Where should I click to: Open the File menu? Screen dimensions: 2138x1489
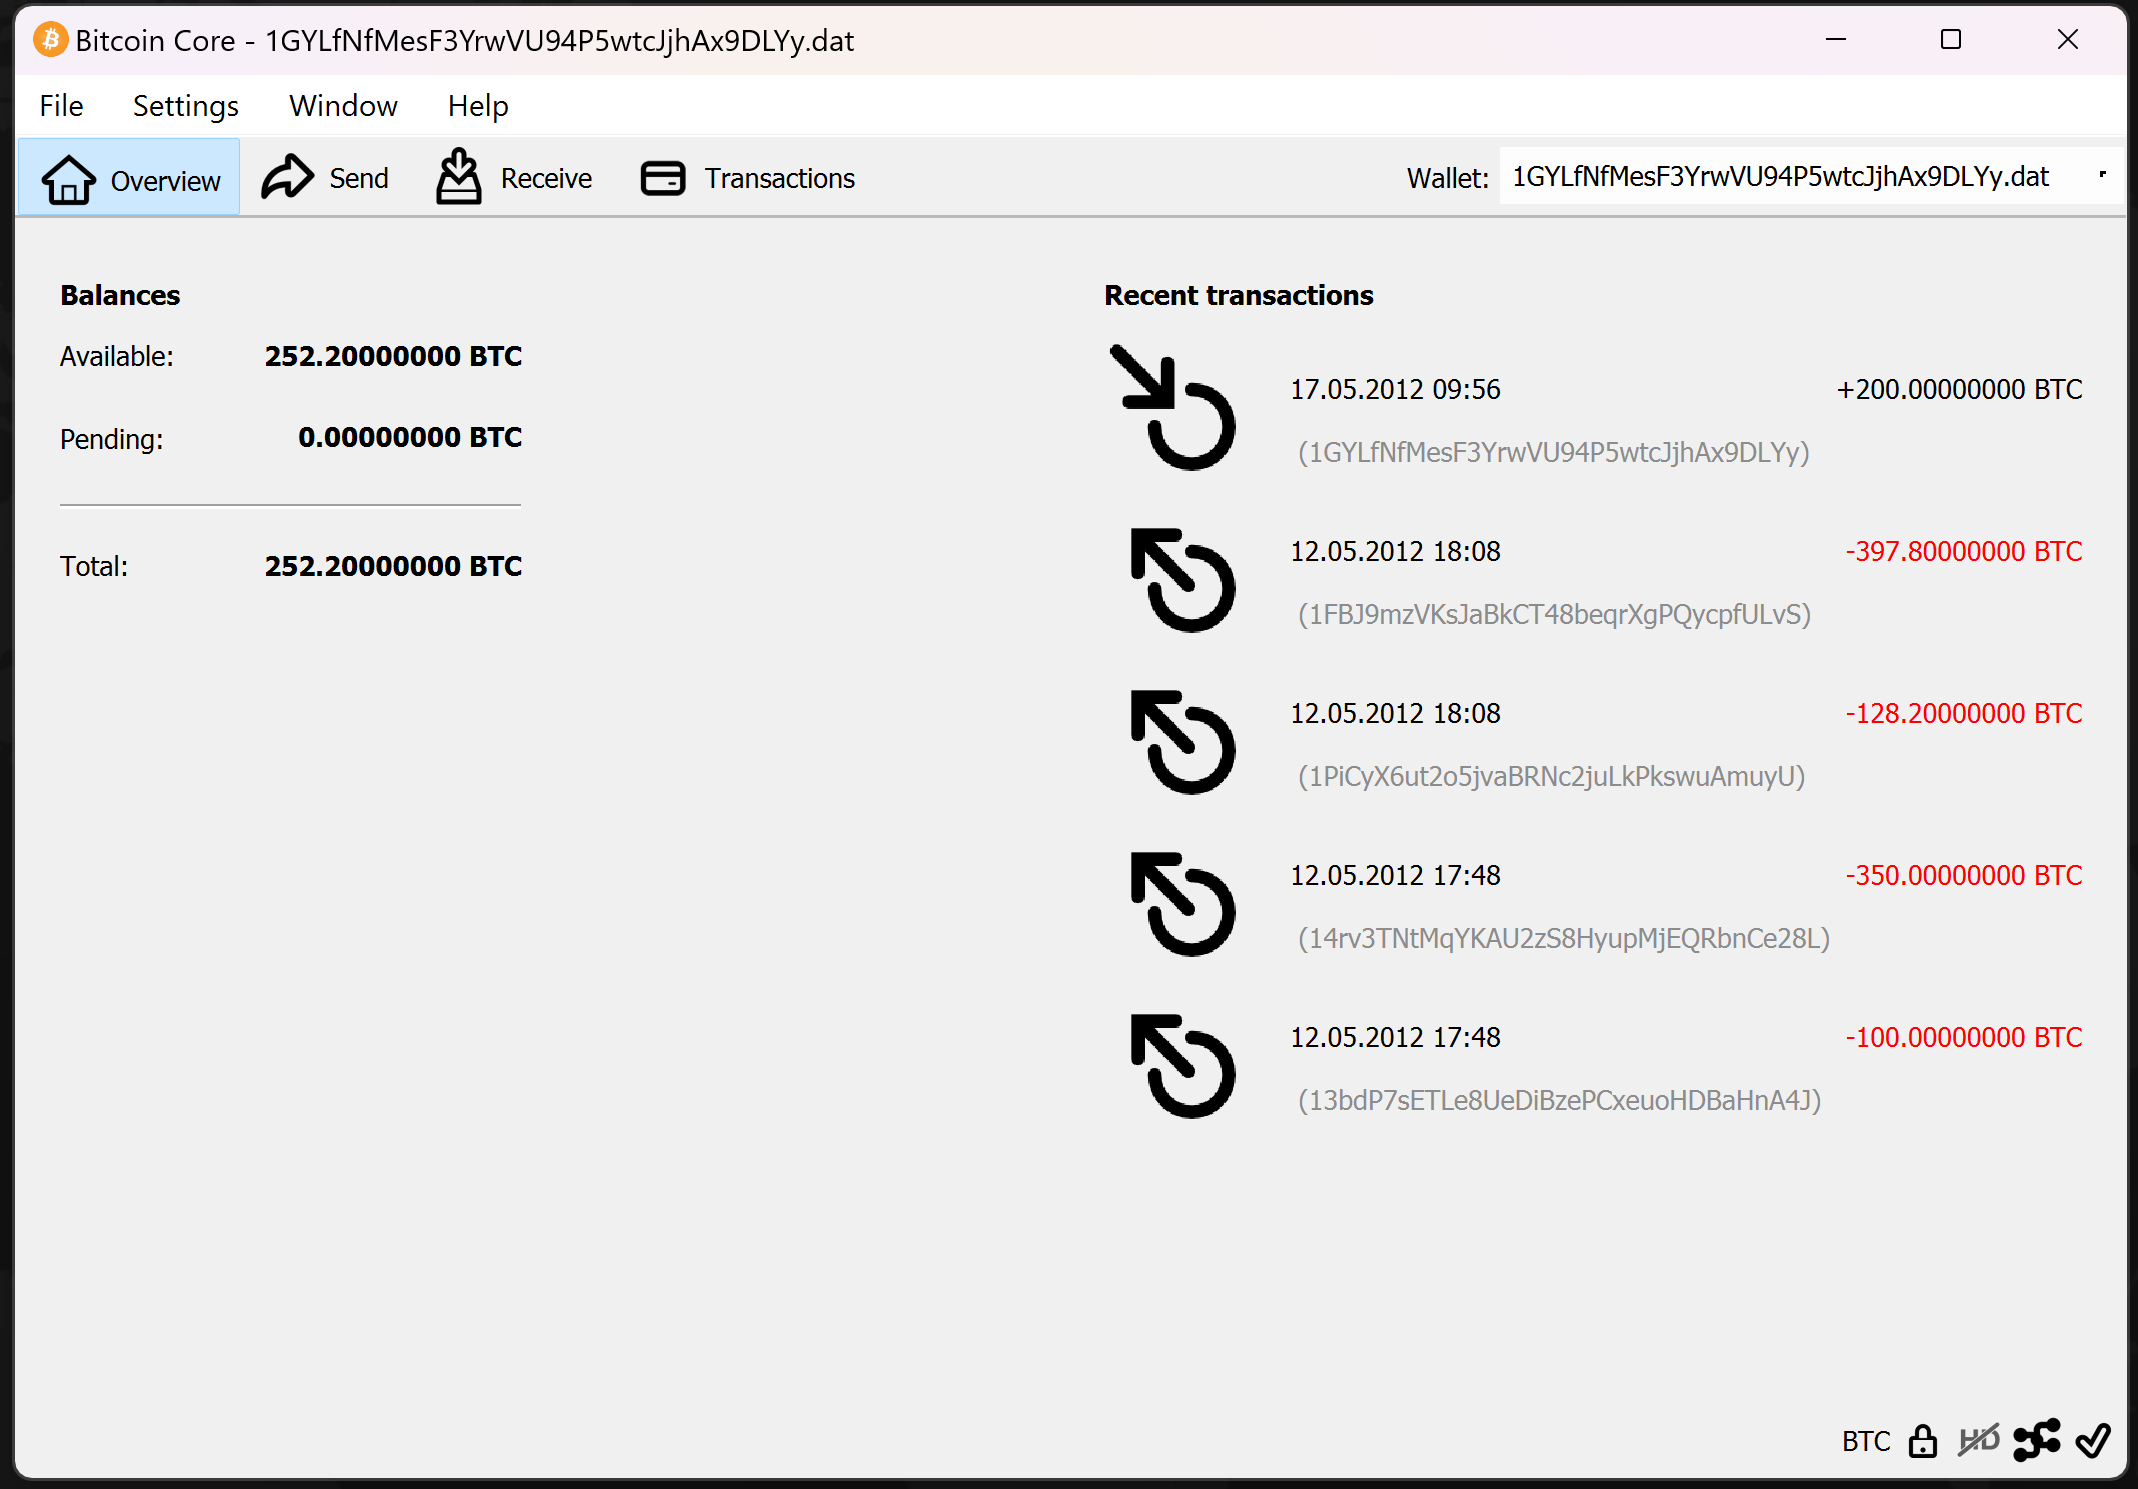click(x=61, y=106)
